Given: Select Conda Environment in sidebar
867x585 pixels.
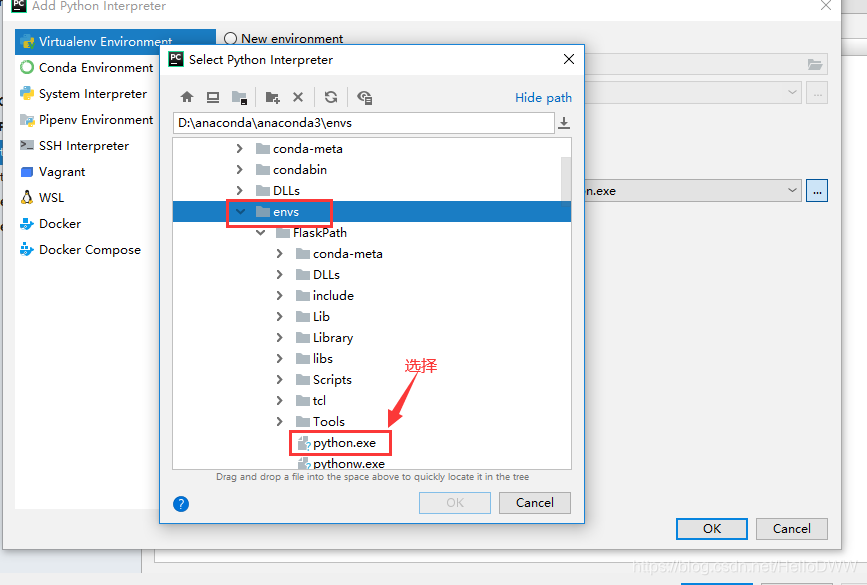Looking at the screenshot, I should [87, 67].
